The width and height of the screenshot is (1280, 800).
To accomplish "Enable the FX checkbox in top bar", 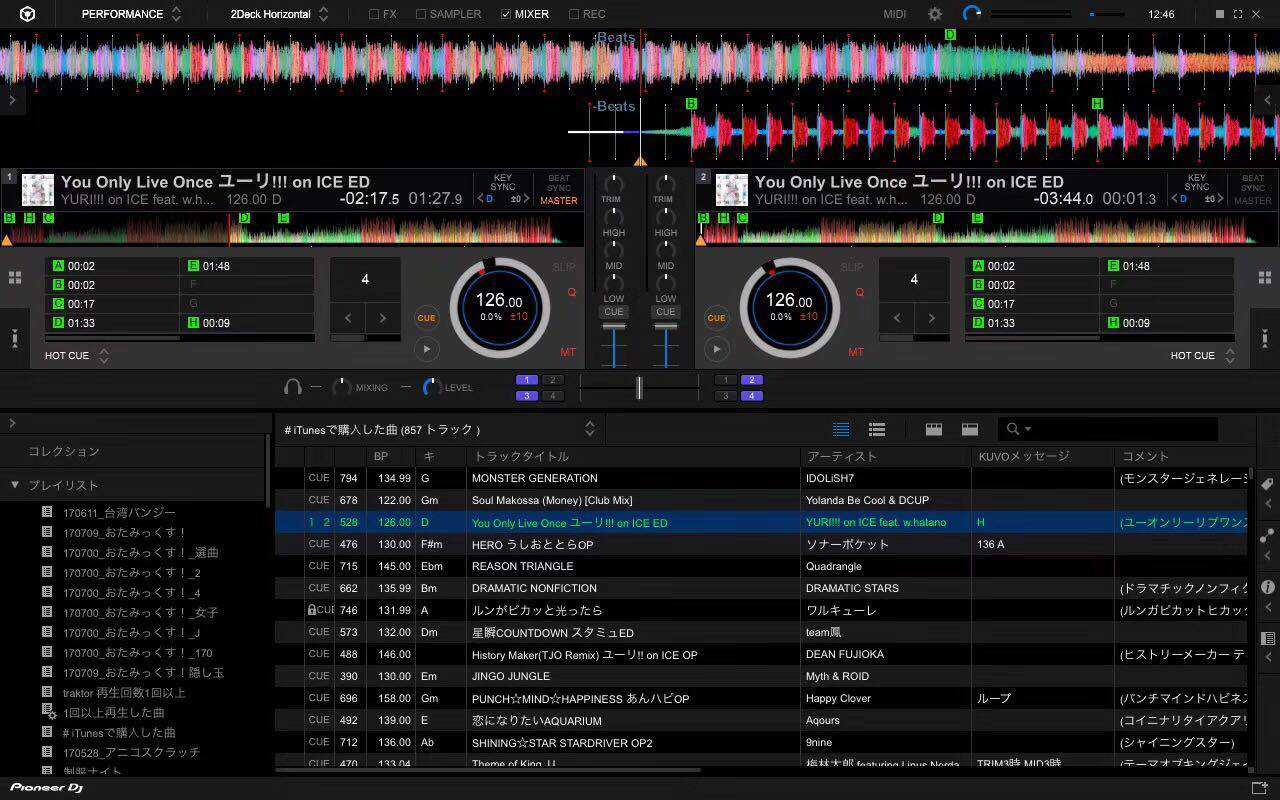I will pos(374,14).
